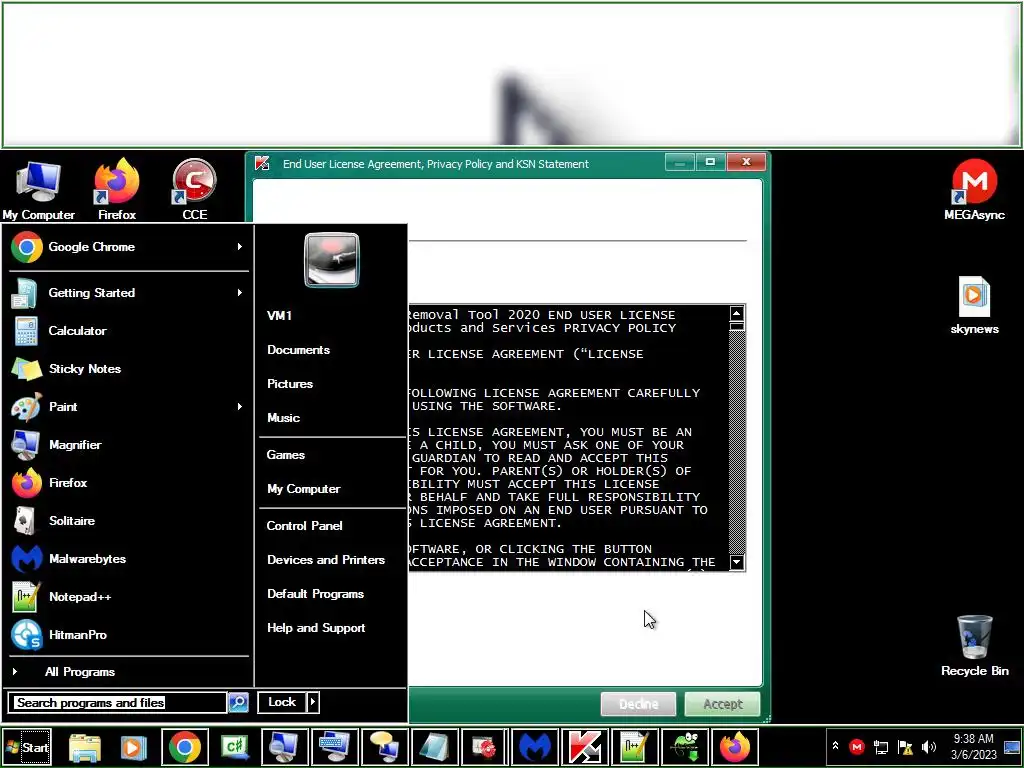This screenshot has height=768, width=1024.
Task: Open Notepad++ from the Start menu
Action: [x=127, y=596]
